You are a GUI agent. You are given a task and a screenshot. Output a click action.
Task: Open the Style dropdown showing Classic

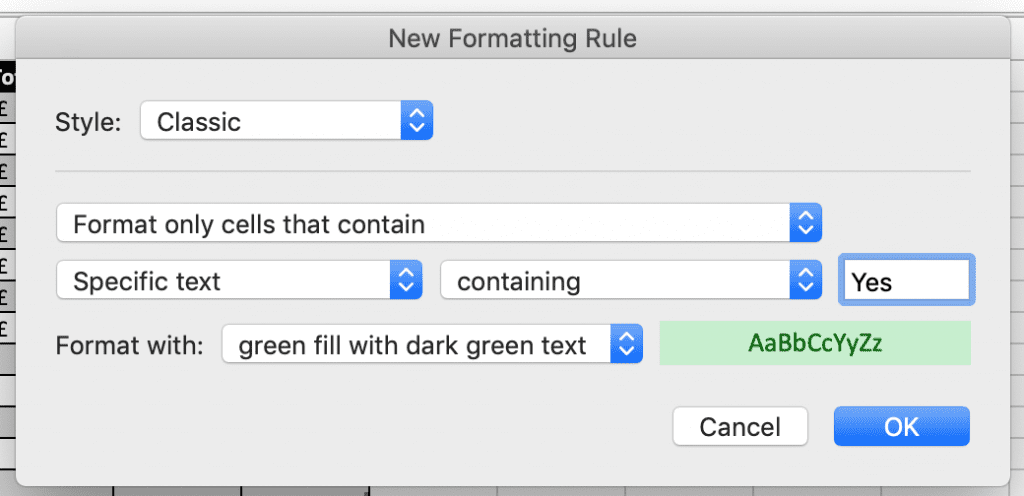272,122
